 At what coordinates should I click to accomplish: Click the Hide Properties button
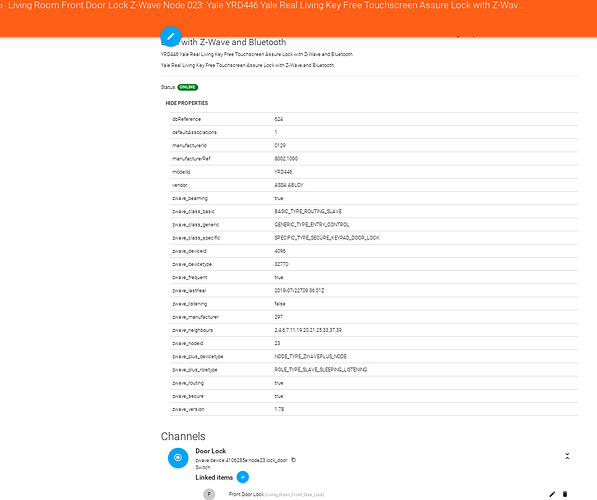pos(187,103)
